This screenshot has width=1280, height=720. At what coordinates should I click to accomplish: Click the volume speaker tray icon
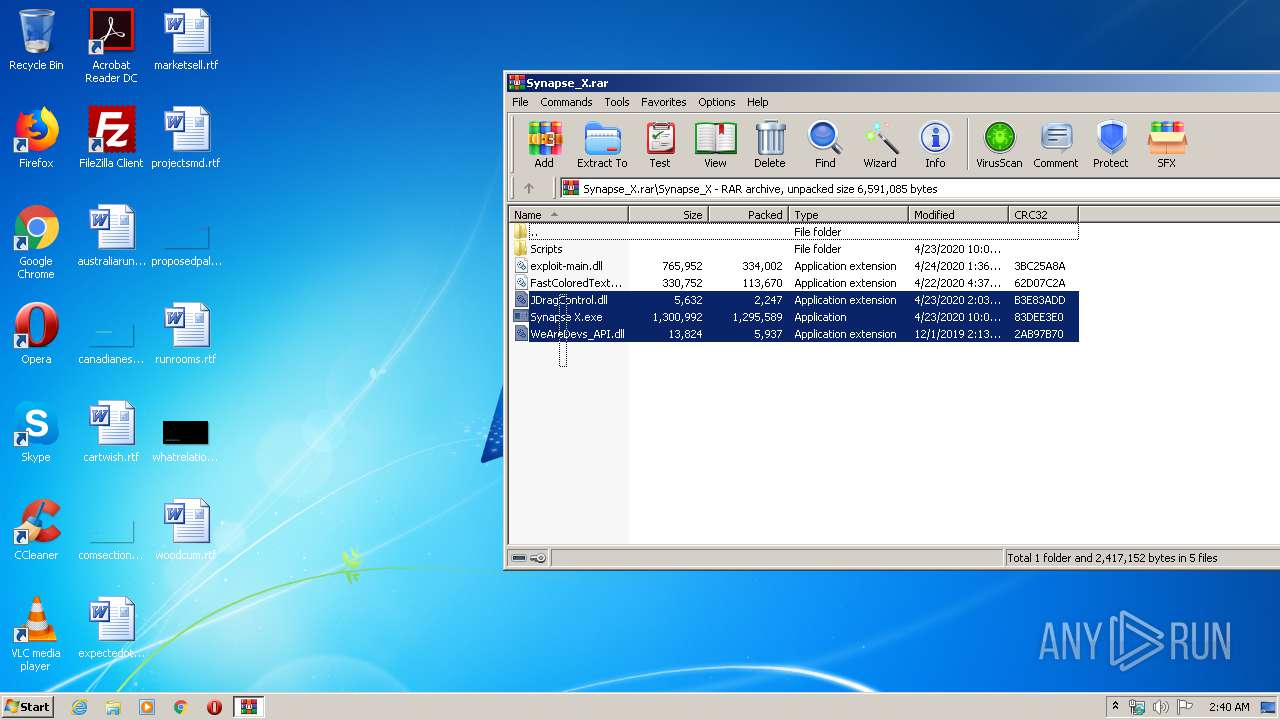1161,707
